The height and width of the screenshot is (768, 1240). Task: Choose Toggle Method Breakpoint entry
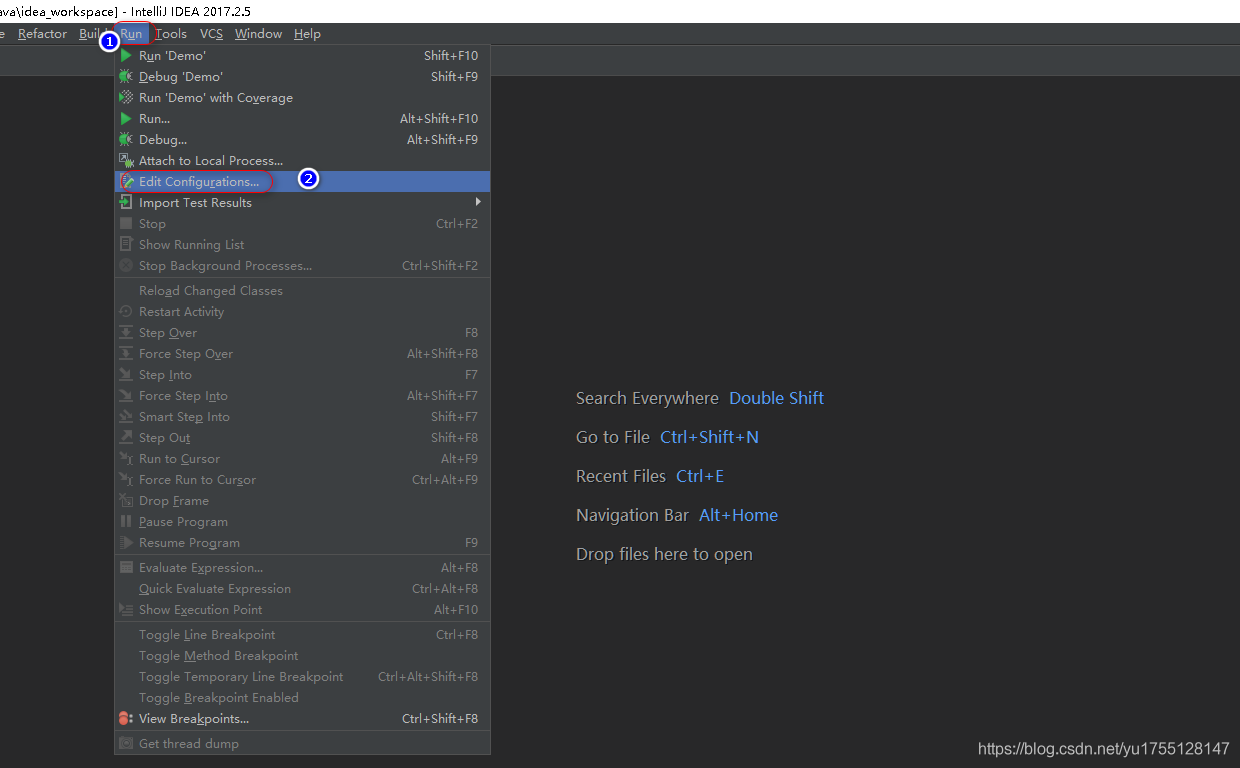pyautogui.click(x=302, y=656)
